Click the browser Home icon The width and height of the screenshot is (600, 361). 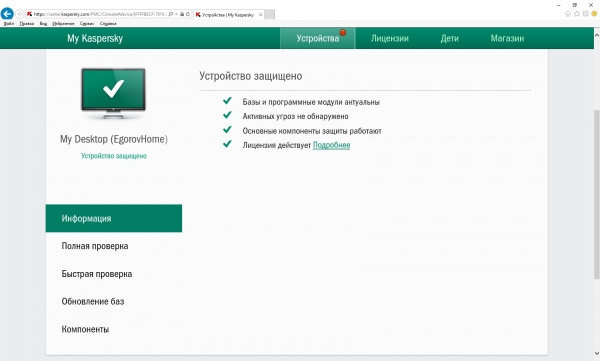coord(568,14)
